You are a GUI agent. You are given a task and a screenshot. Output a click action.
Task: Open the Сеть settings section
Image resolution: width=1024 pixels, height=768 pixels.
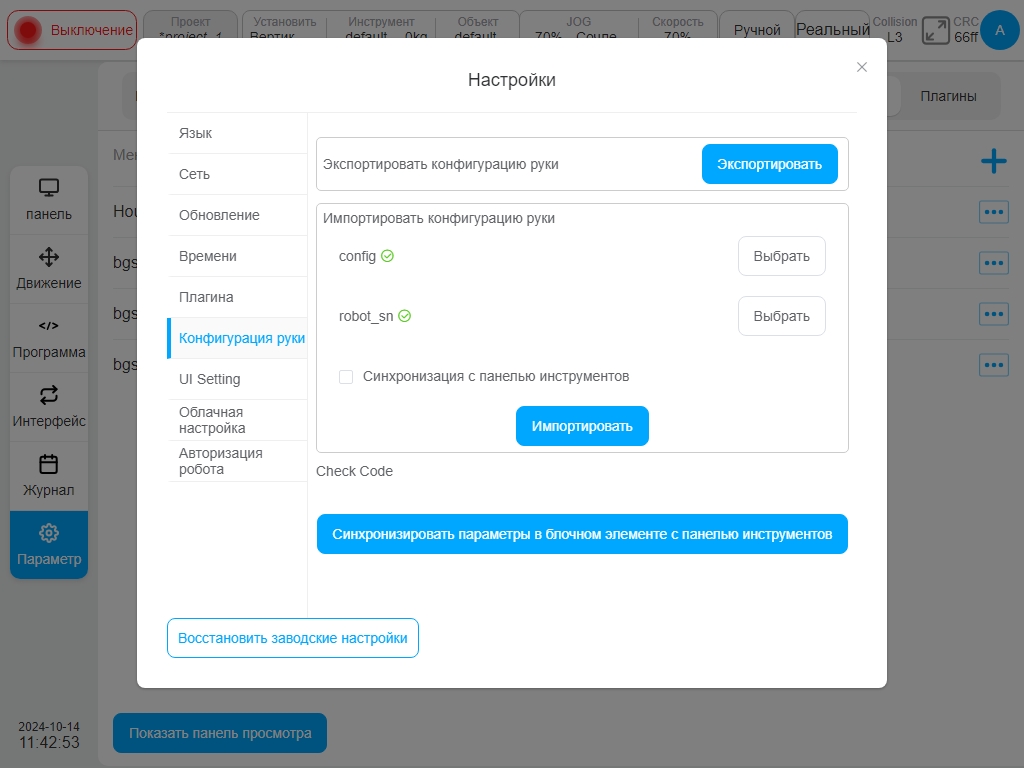[x=237, y=174]
